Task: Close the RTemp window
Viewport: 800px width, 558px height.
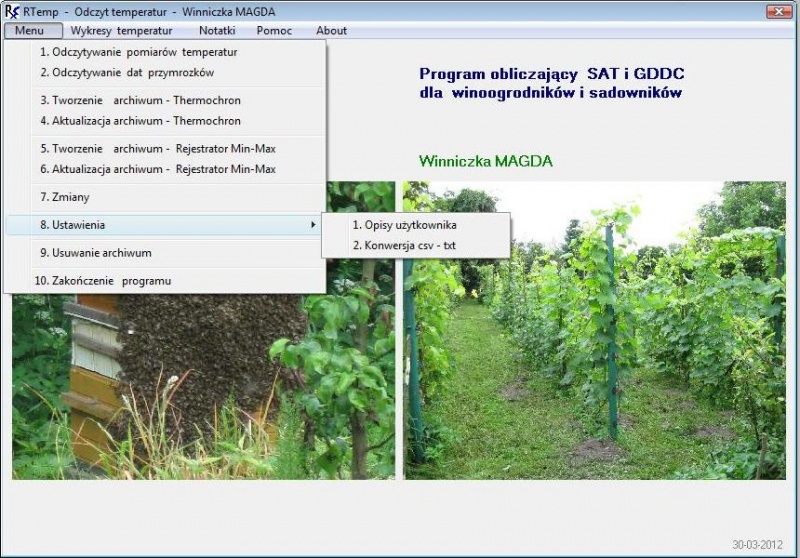Action: (779, 11)
